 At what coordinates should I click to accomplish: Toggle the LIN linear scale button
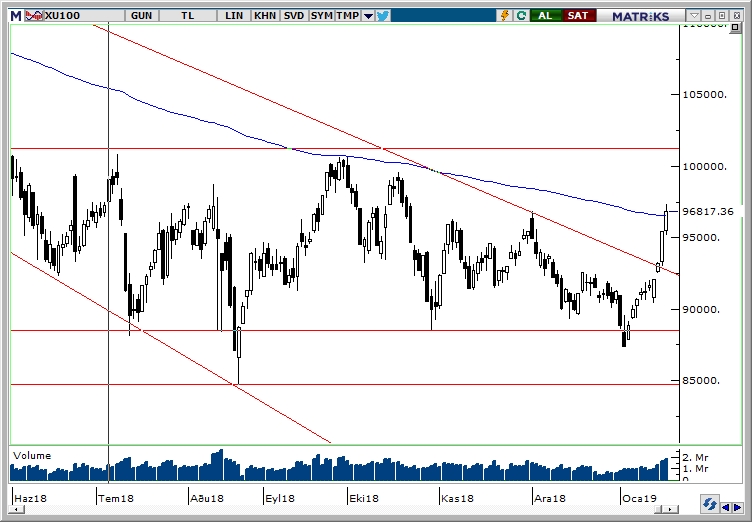(234, 16)
